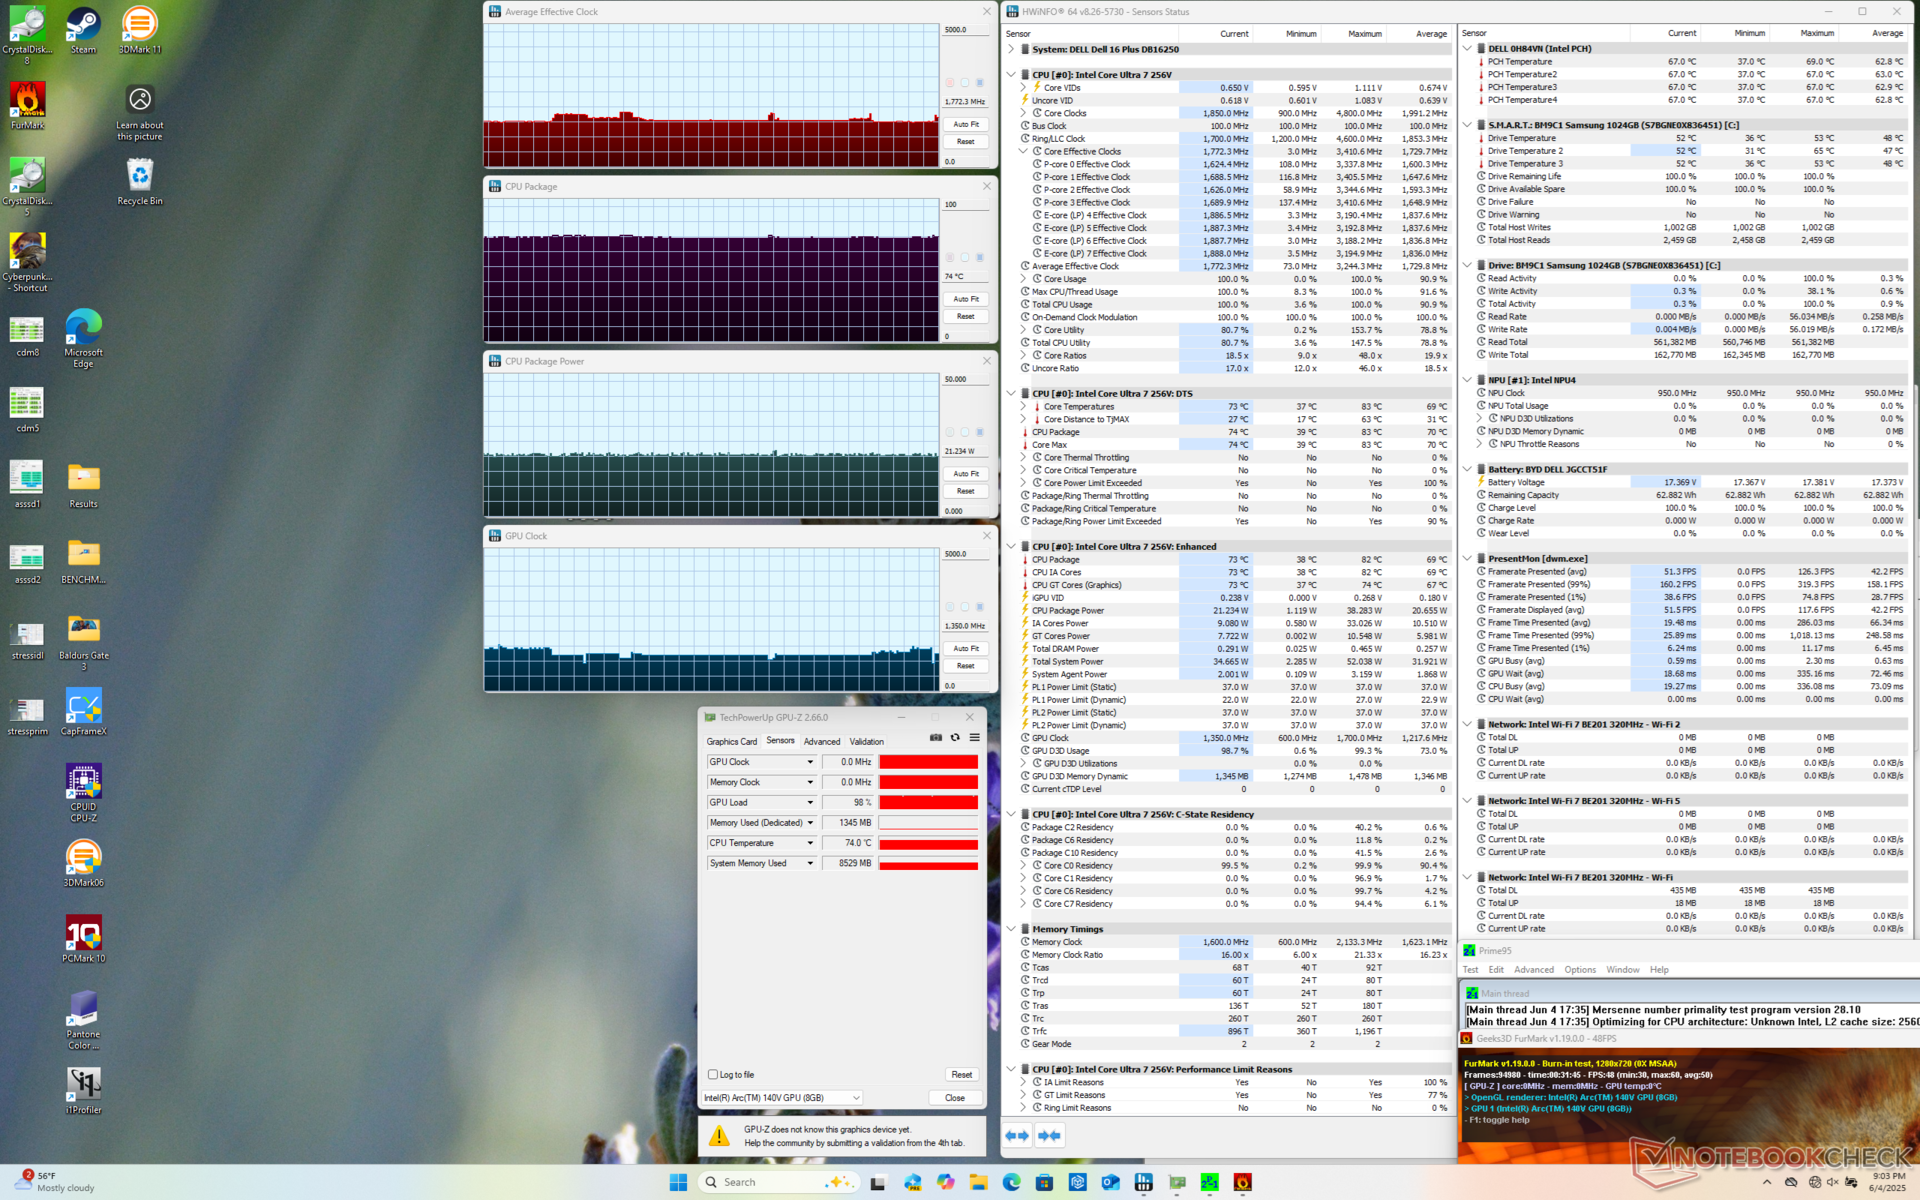Click Windows Start button on taskbar
The image size is (1920, 1200).
pos(678,1182)
